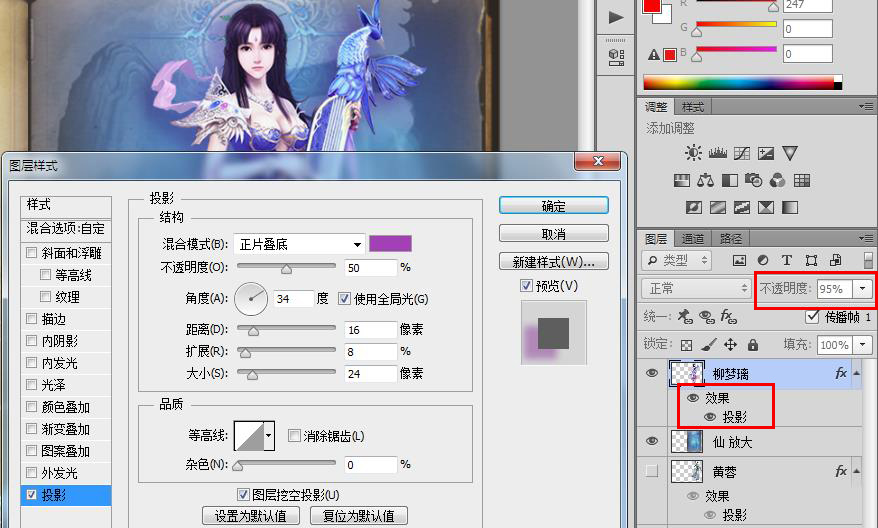The height and width of the screenshot is (528, 878).
Task: Open 填充 100% dropdown arrow
Action: pos(862,344)
